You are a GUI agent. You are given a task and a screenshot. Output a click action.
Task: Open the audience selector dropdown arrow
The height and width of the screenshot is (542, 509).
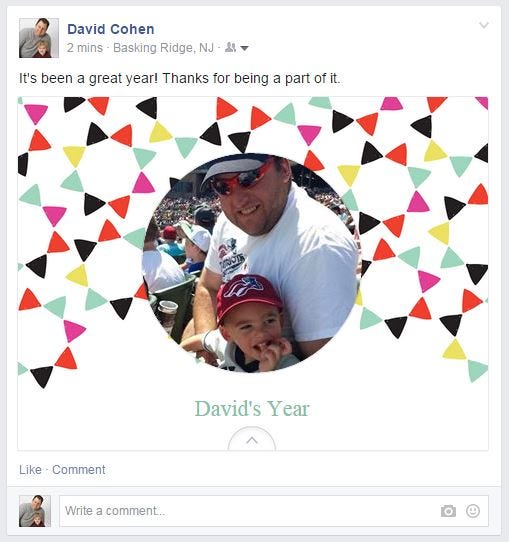244,48
